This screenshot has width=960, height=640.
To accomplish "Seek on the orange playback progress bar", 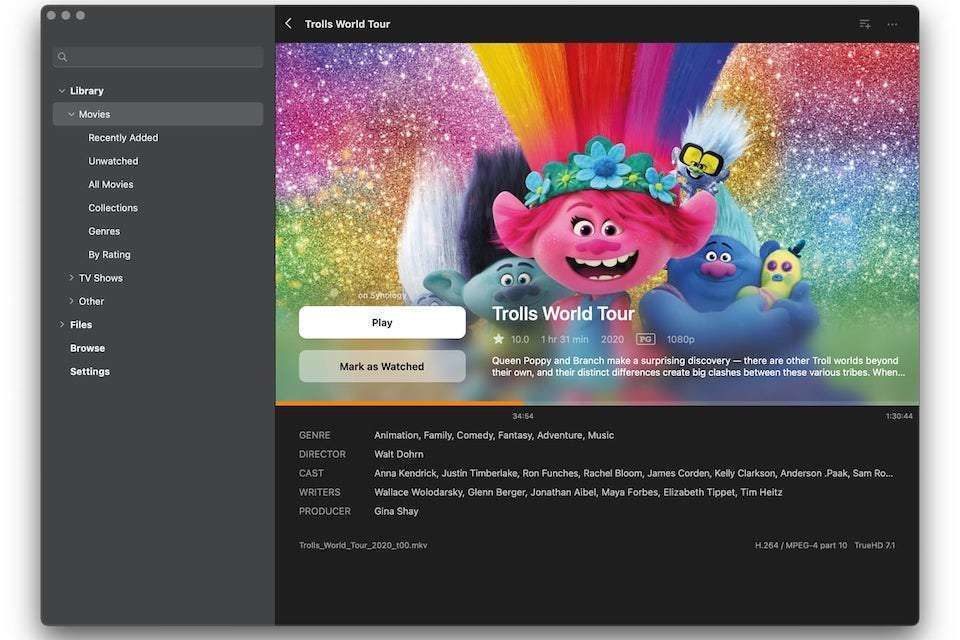I will tap(597, 403).
